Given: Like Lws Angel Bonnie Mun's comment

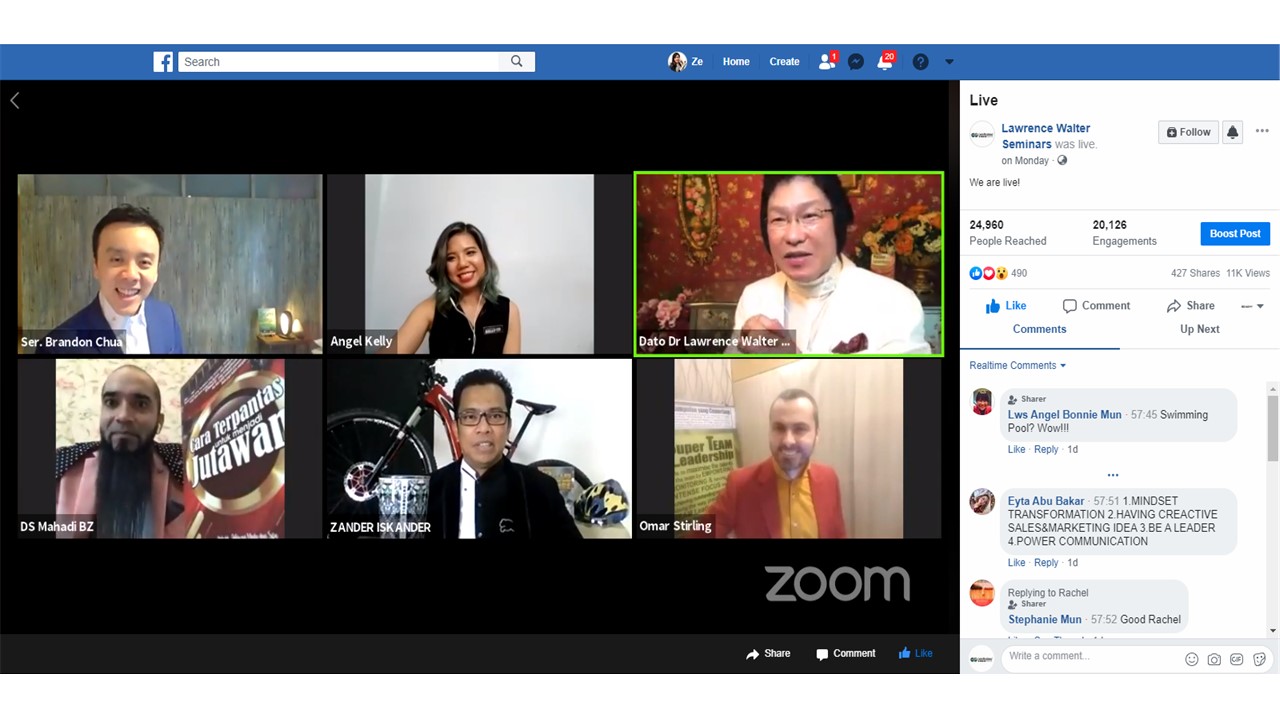Looking at the screenshot, I should [x=1017, y=450].
